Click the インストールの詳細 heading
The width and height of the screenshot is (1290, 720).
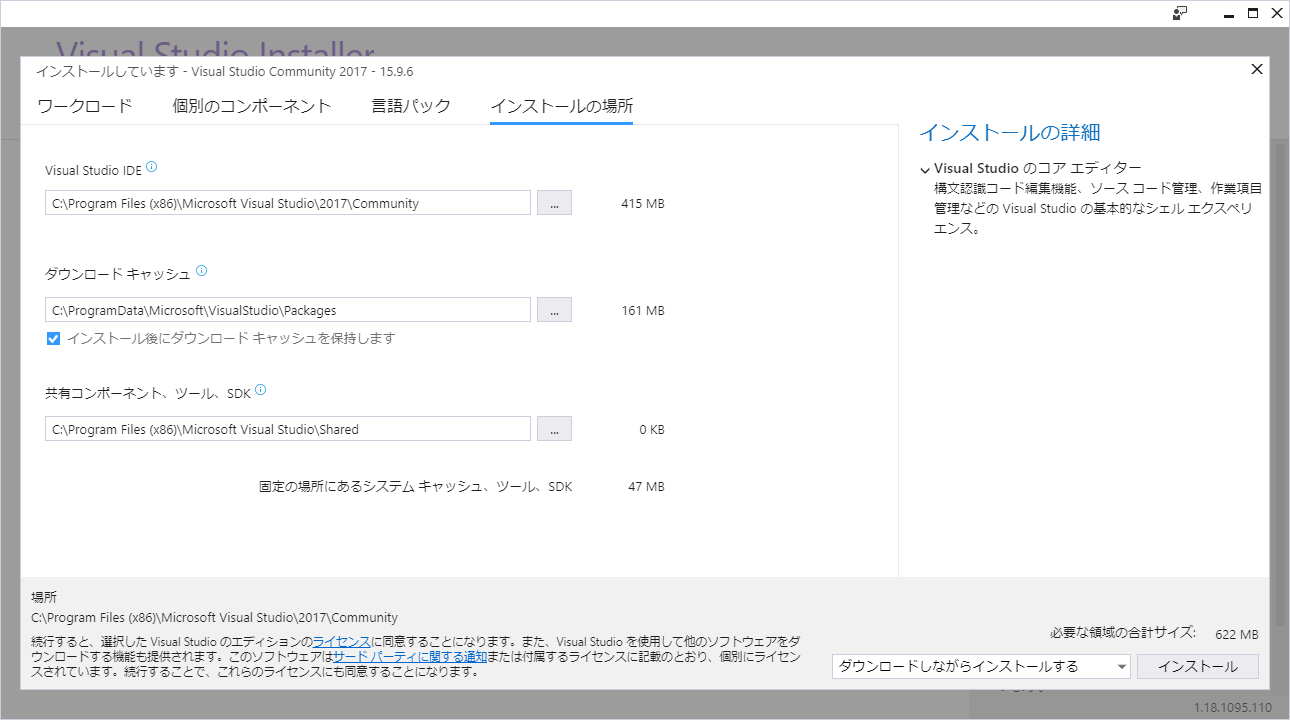[x=1010, y=133]
